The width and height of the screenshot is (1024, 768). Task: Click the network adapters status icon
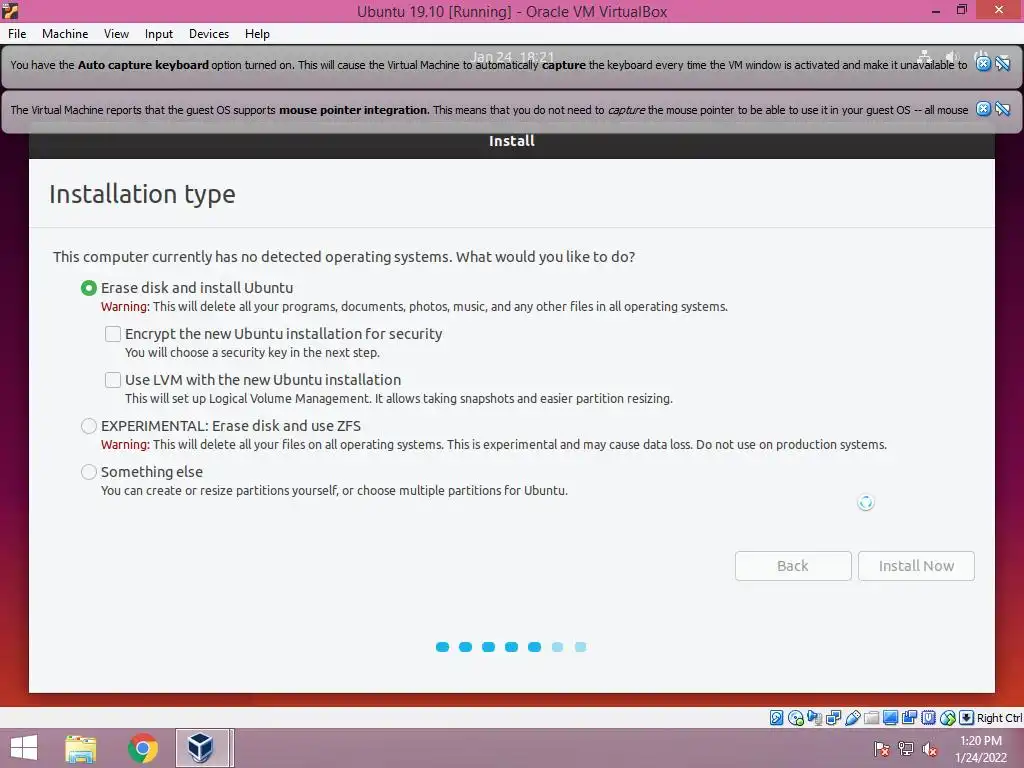click(x=833, y=718)
